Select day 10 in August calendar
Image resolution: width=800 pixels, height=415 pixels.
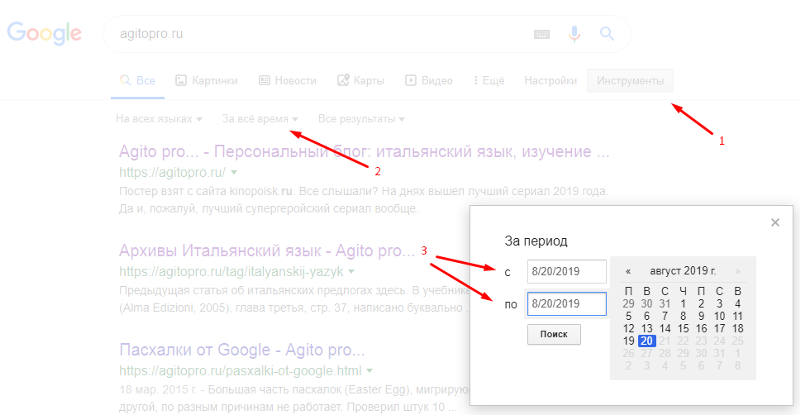click(719, 316)
